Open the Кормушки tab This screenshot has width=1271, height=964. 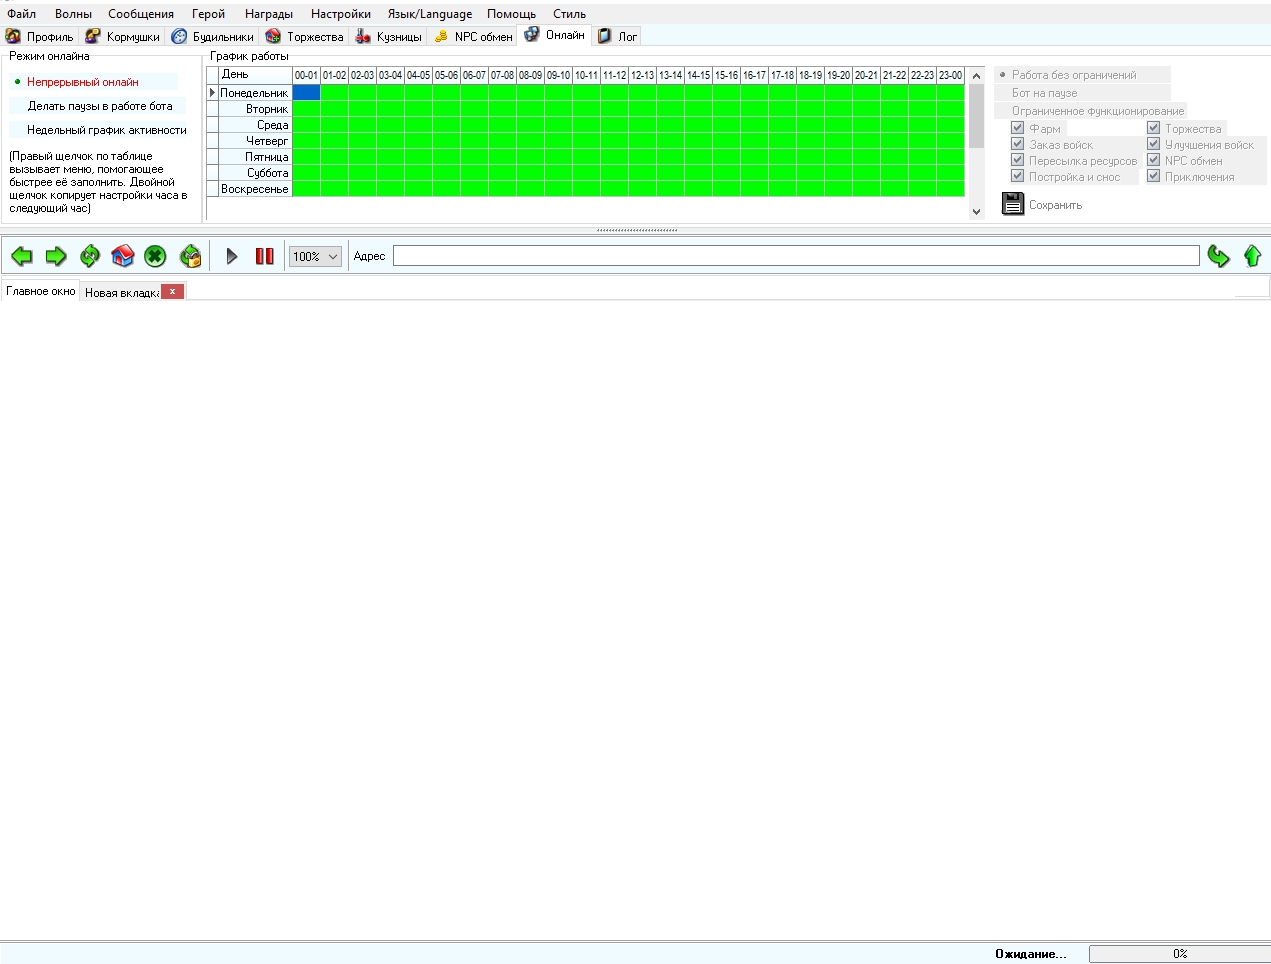[x=123, y=36]
